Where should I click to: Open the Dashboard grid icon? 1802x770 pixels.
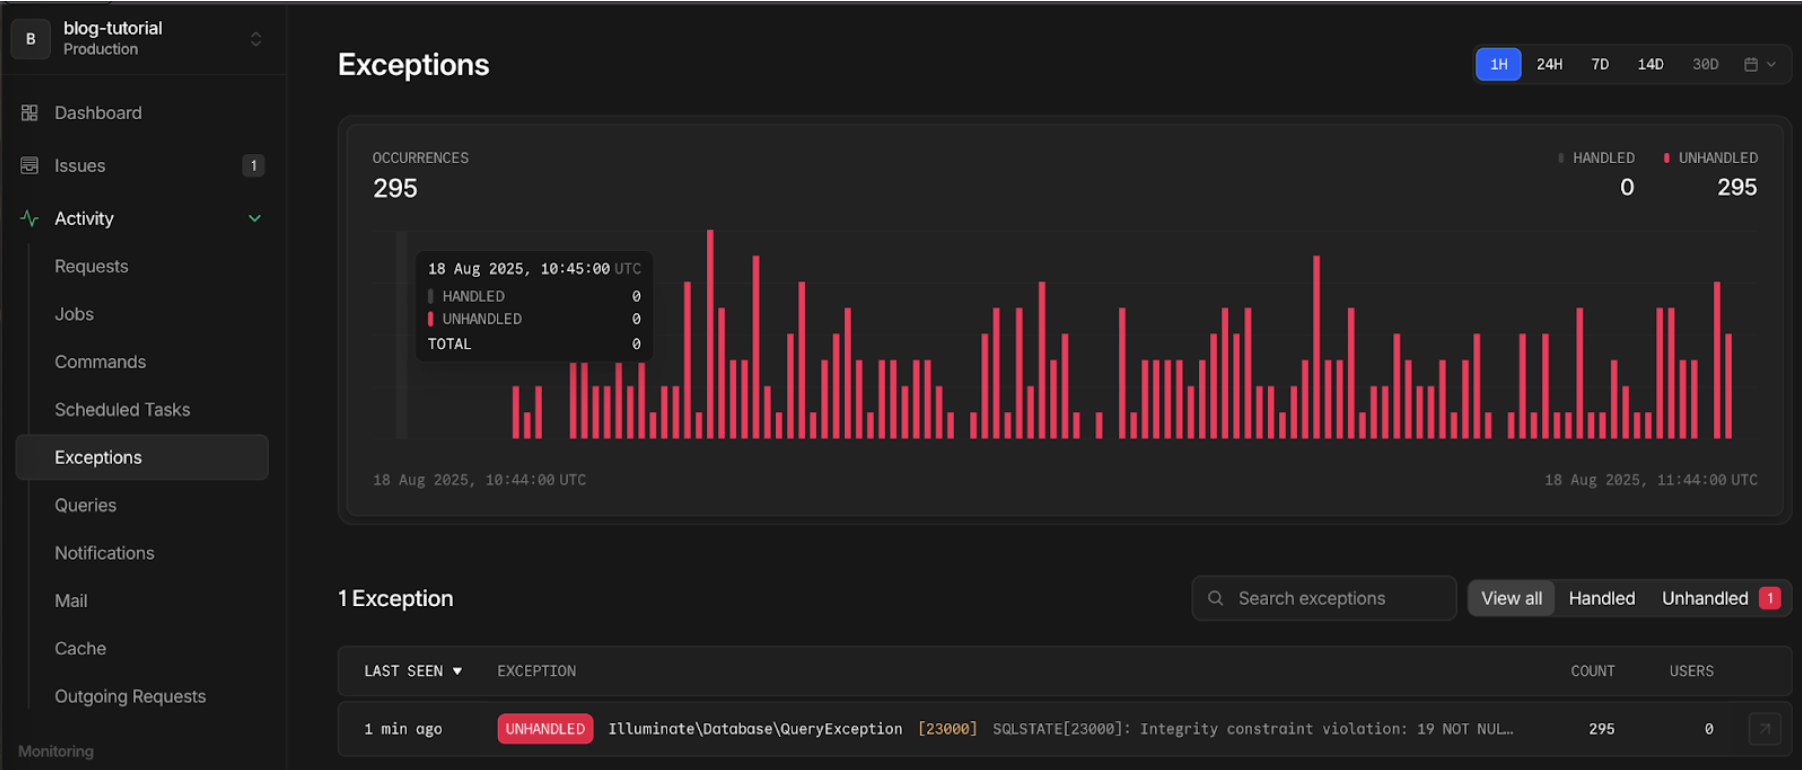(x=29, y=113)
